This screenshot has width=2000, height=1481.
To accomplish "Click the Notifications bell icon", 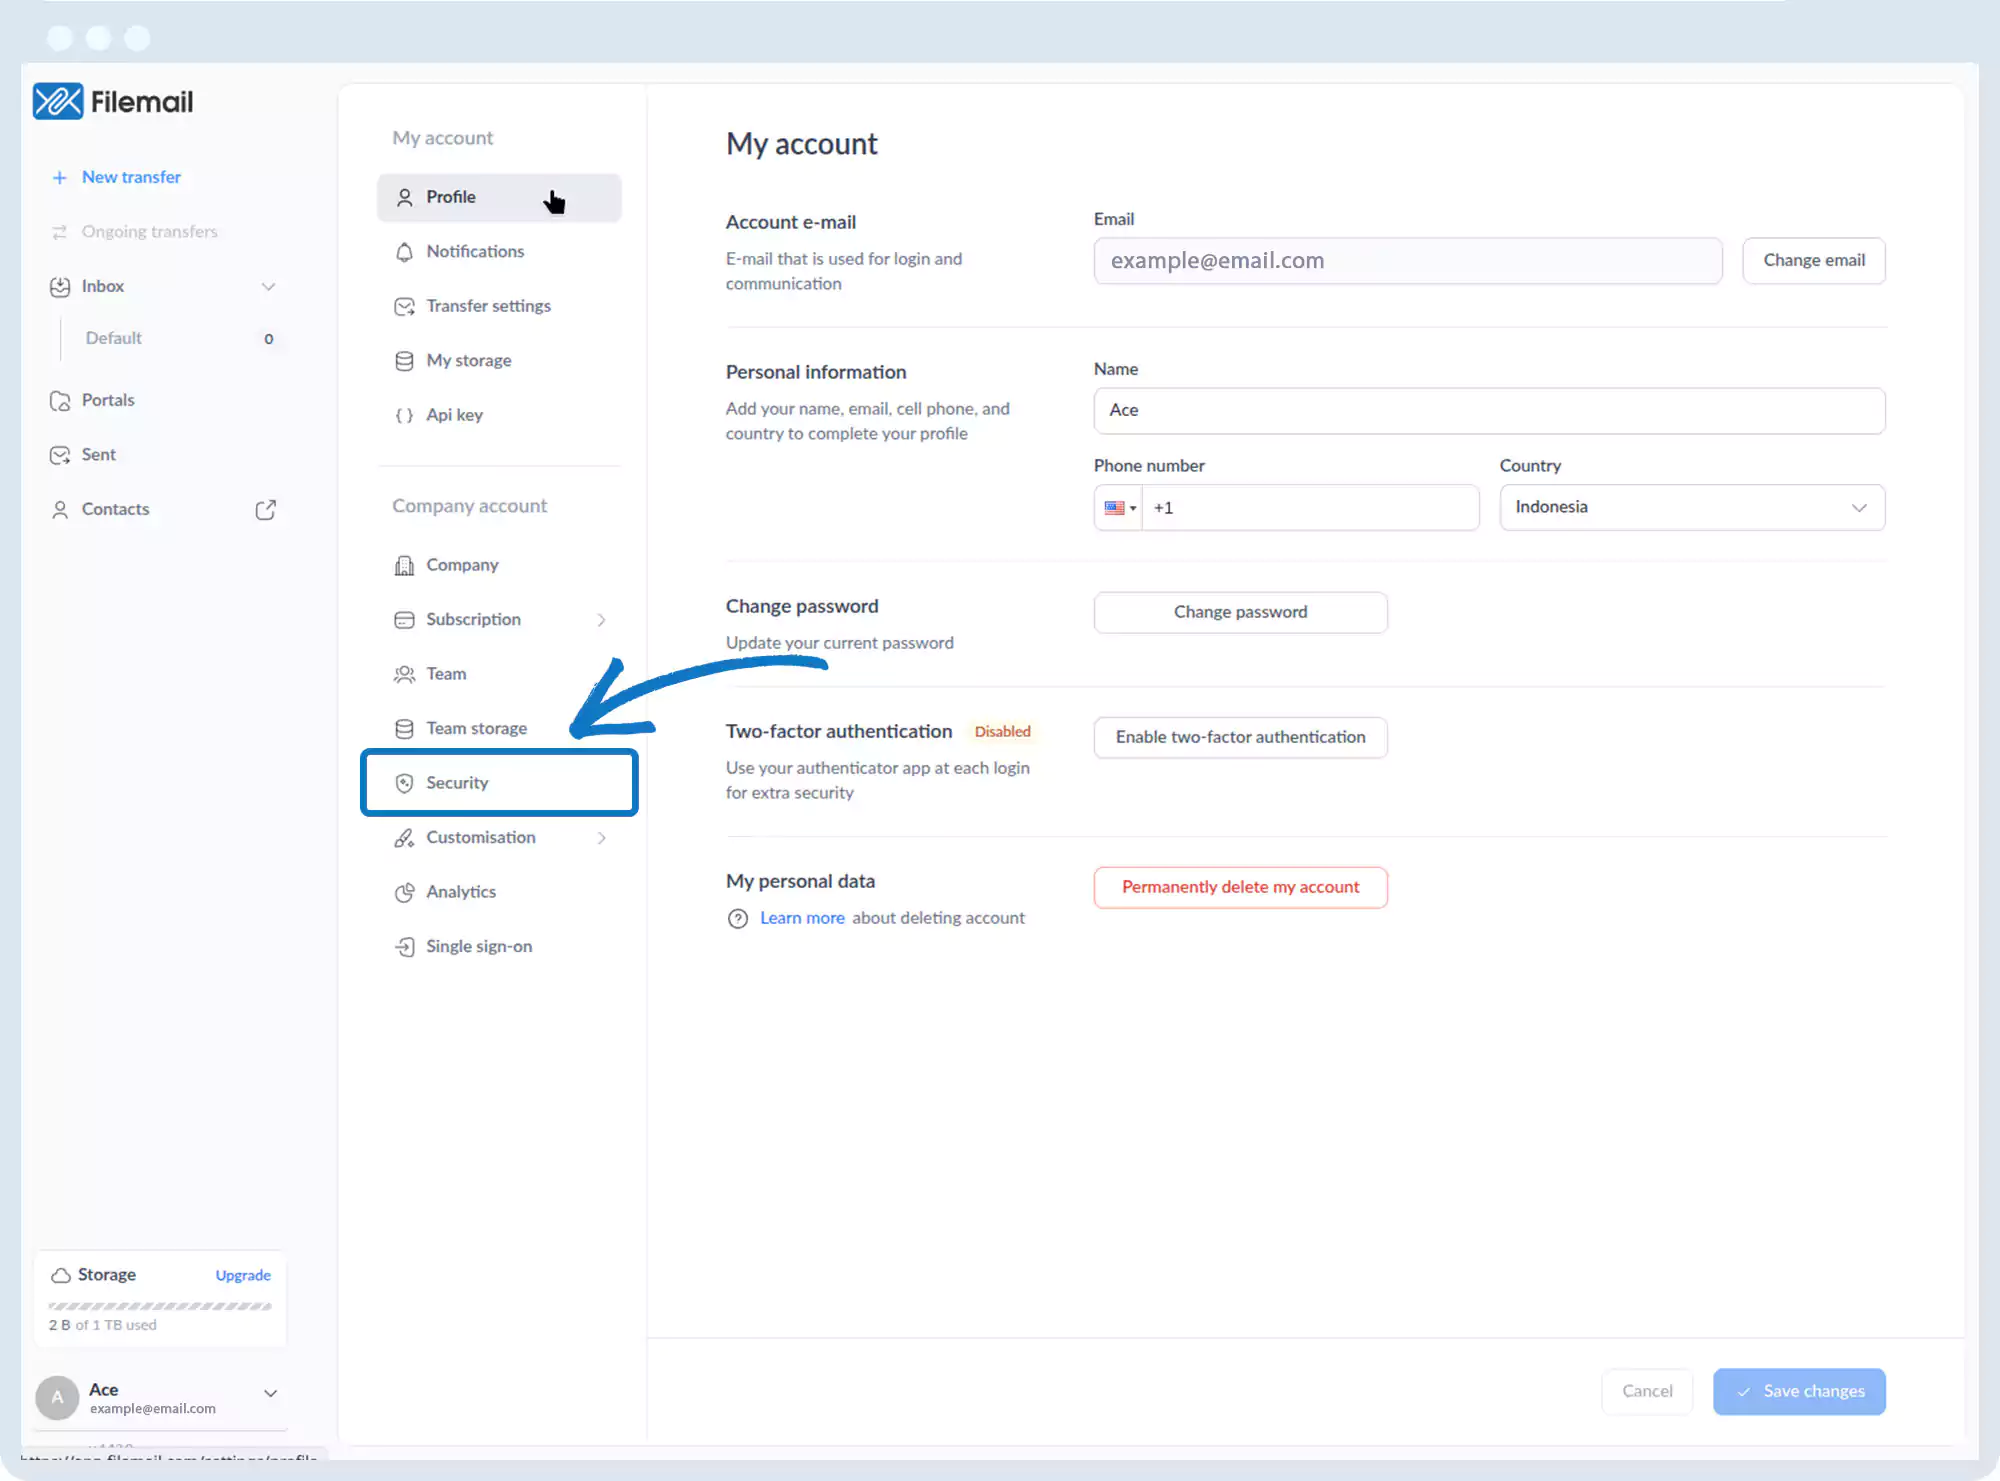I will [404, 252].
